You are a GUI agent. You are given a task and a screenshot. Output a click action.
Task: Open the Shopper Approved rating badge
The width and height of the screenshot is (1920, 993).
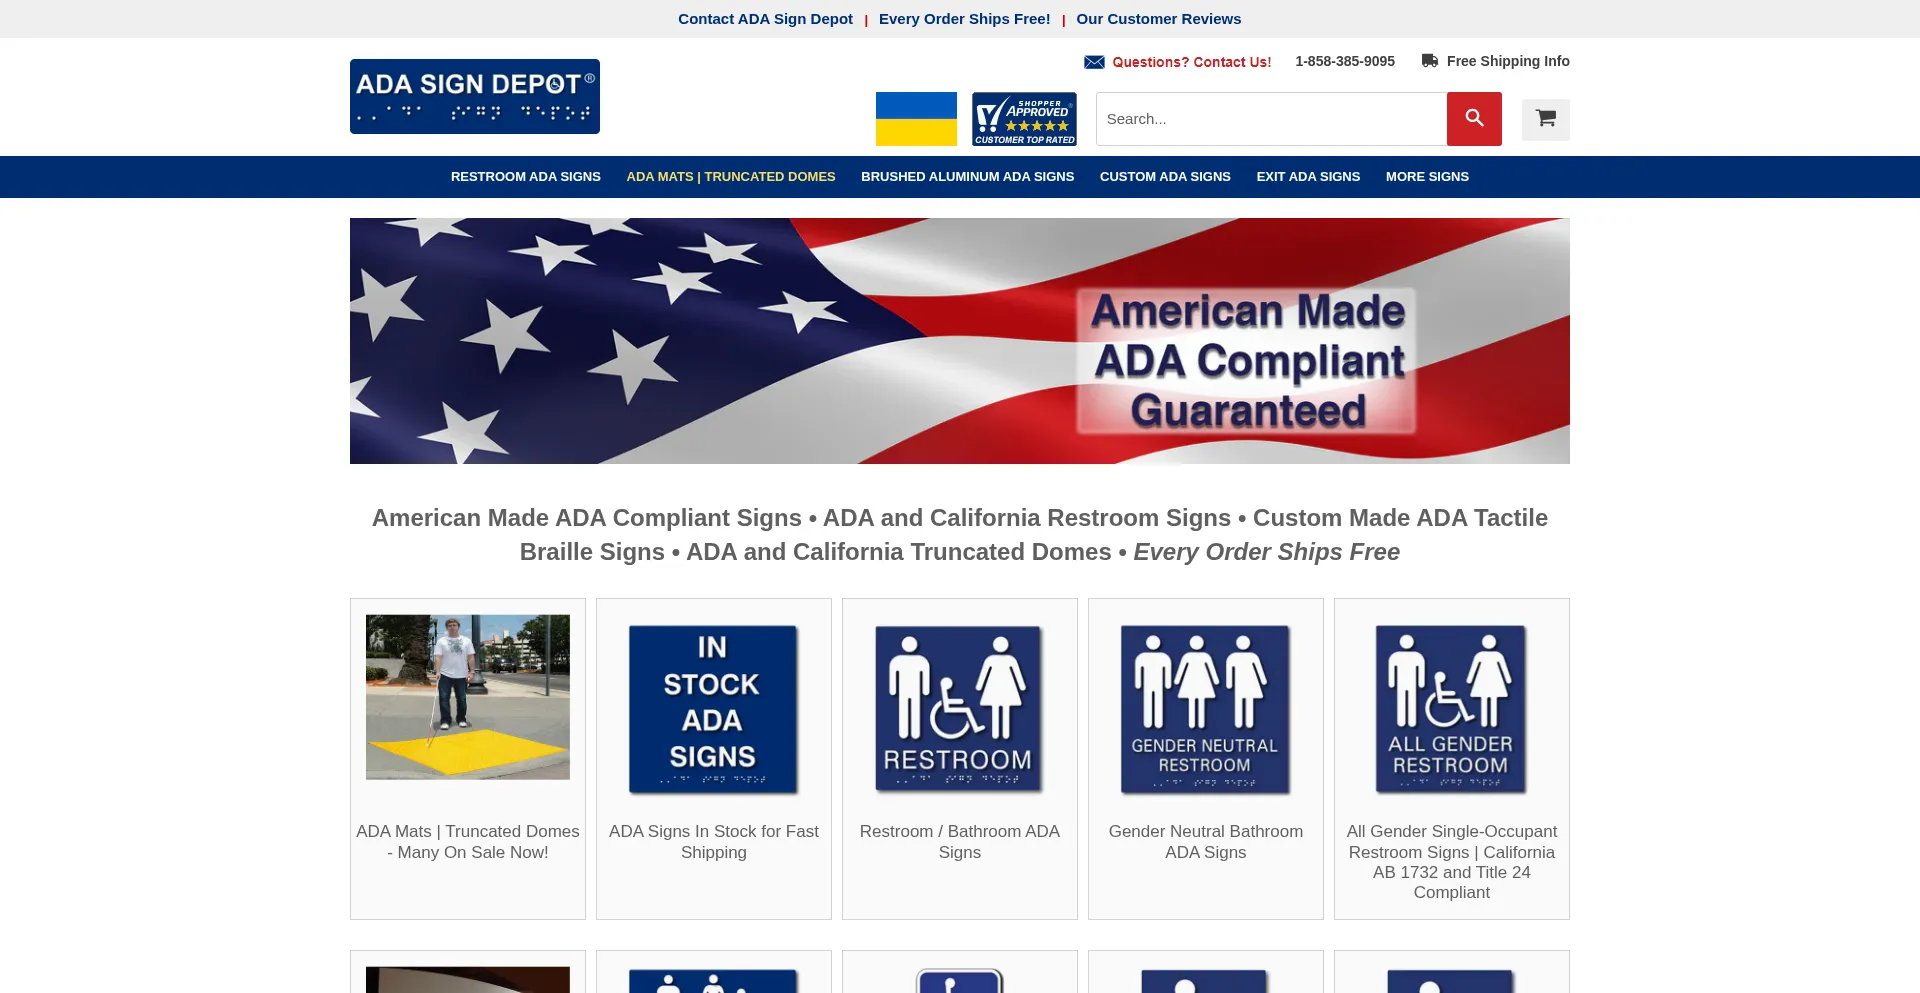coord(1024,119)
